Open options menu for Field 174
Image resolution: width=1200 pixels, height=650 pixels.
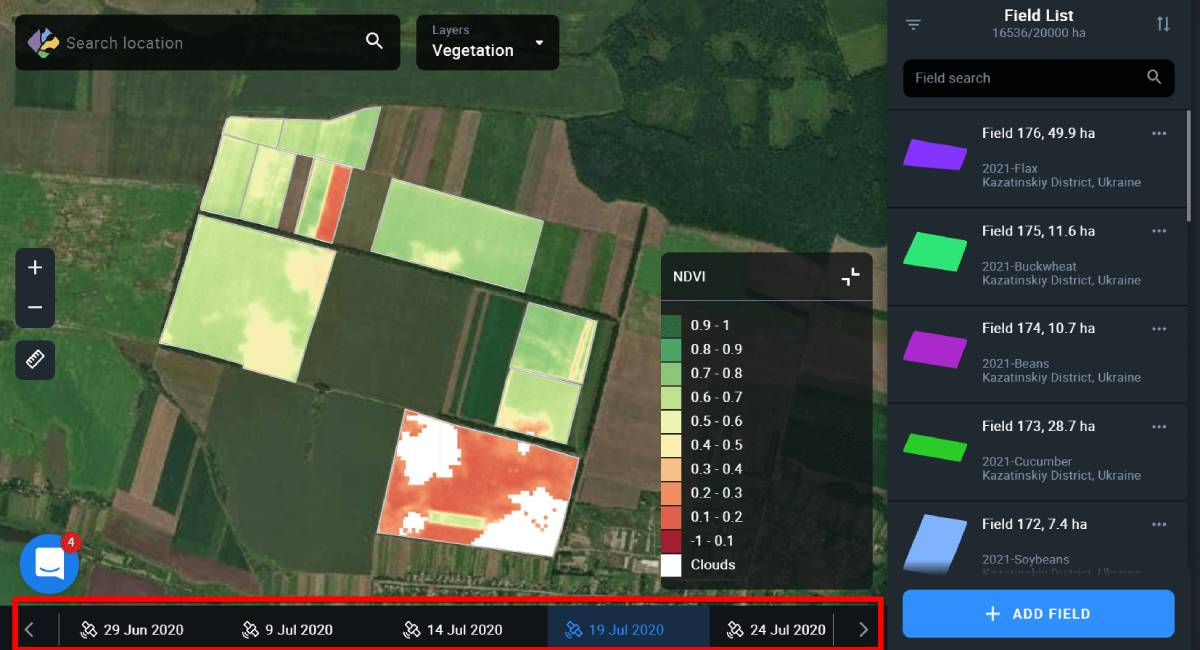tap(1159, 329)
